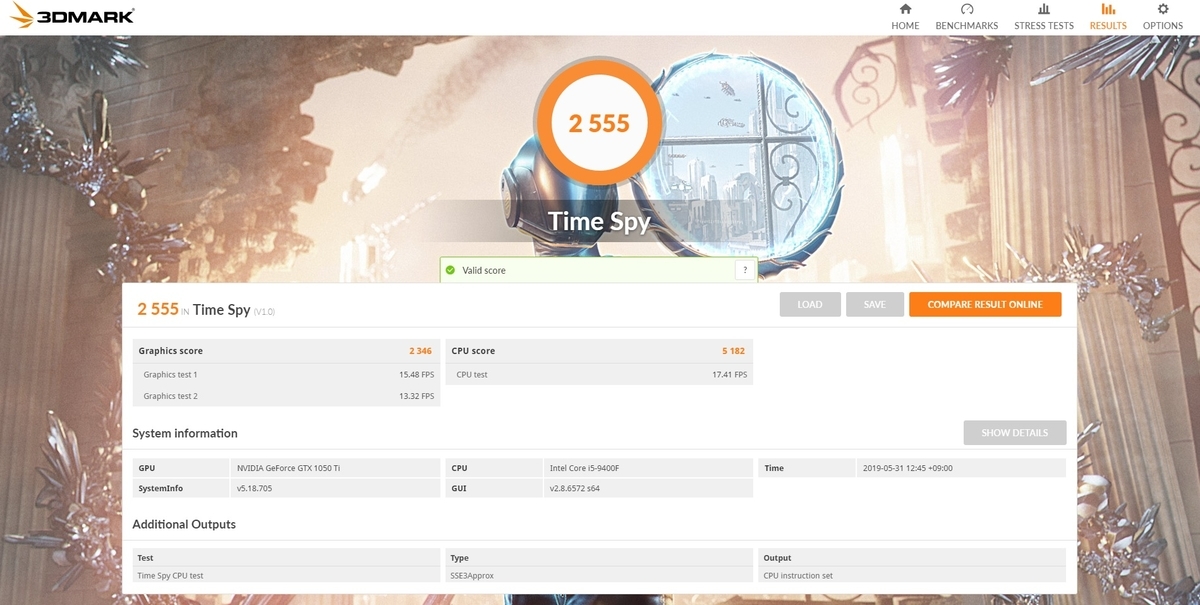Click the CPU instruction set output cell
The height and width of the screenshot is (605, 1200).
tap(912, 576)
